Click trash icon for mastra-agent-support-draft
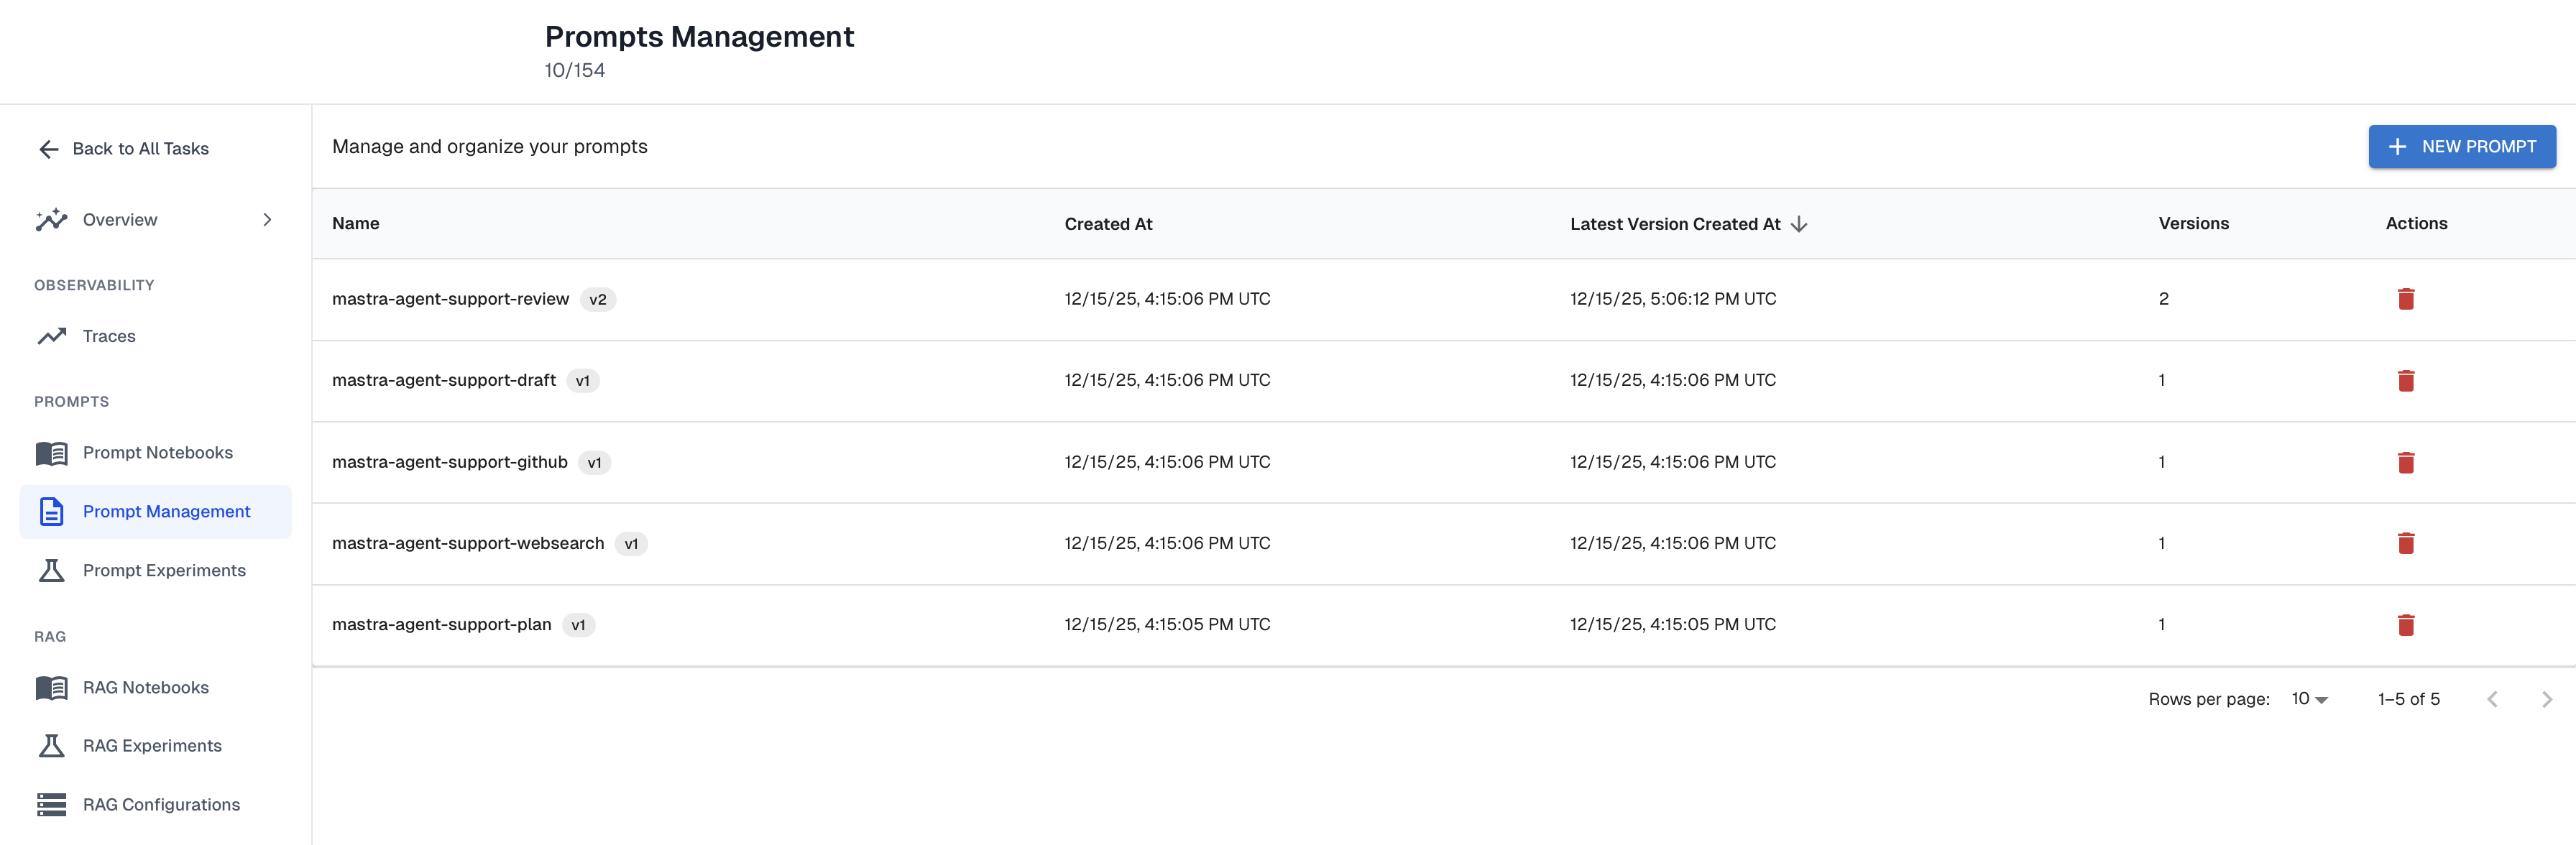The height and width of the screenshot is (845, 2576). coord(2405,380)
